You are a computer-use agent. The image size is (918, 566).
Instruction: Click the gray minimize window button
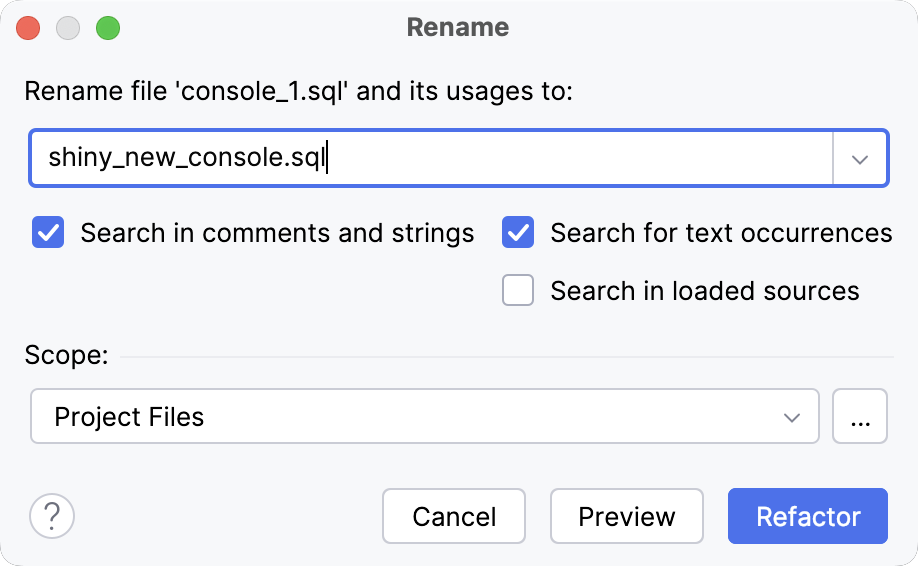point(68,28)
